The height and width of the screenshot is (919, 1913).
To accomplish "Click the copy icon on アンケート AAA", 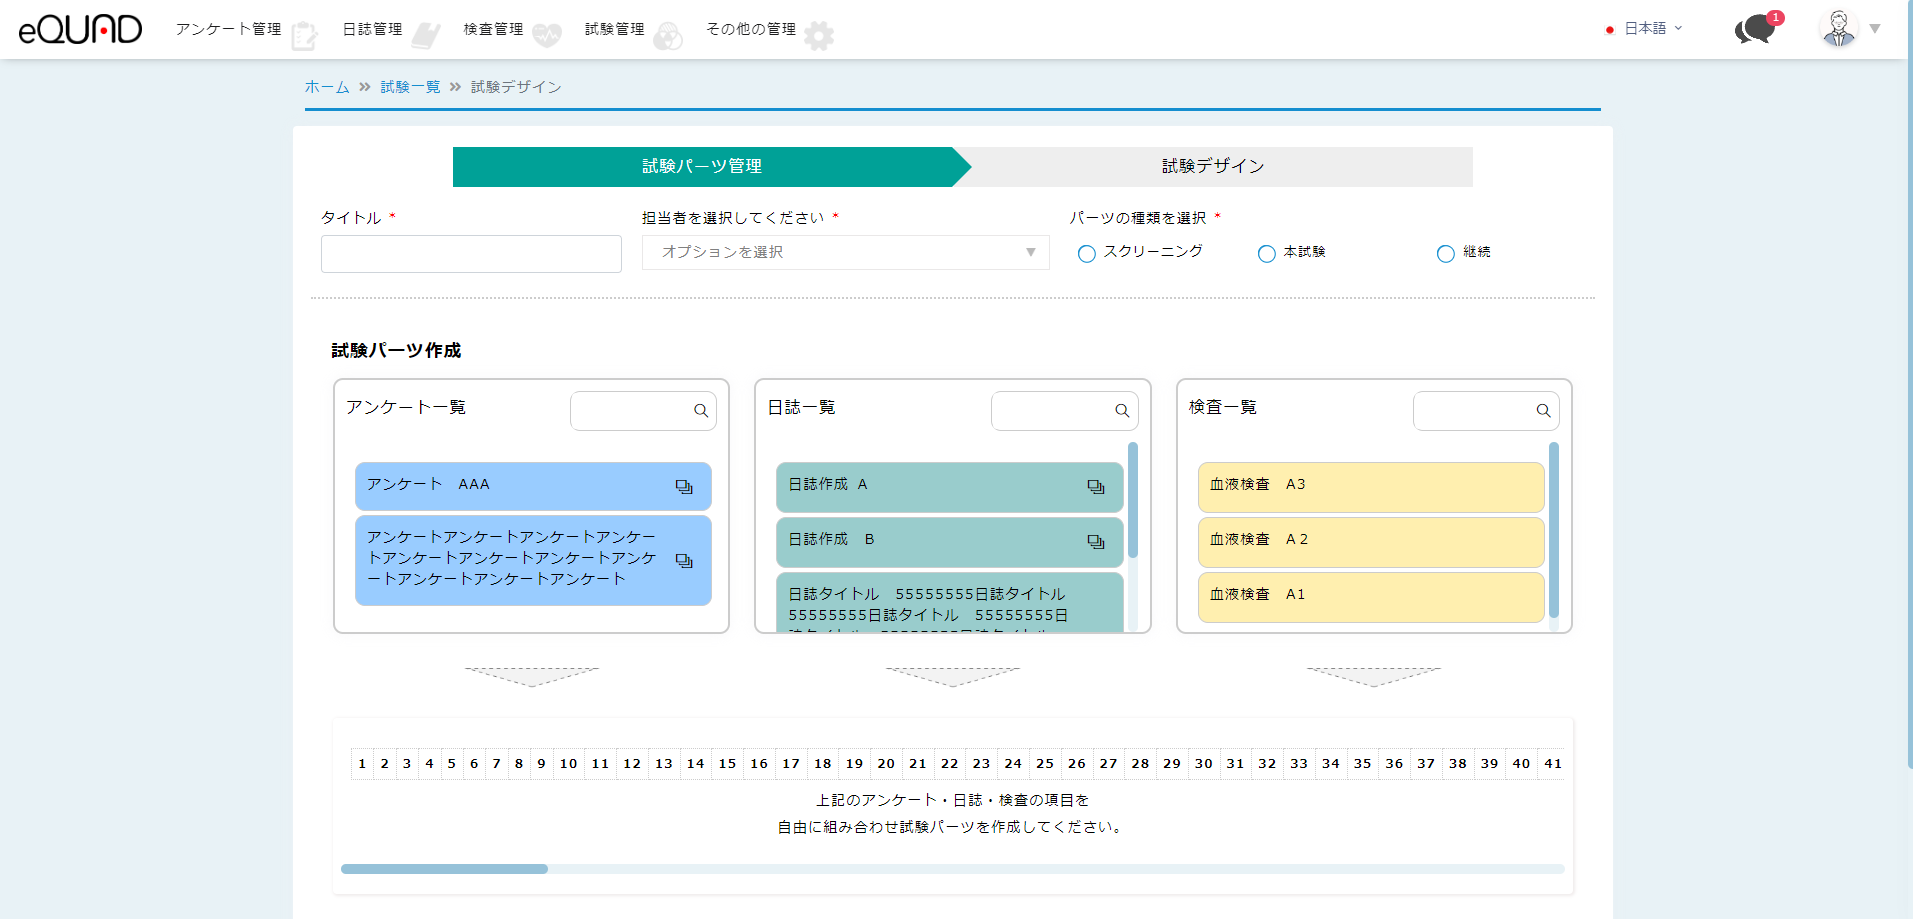I will pyautogui.click(x=684, y=487).
